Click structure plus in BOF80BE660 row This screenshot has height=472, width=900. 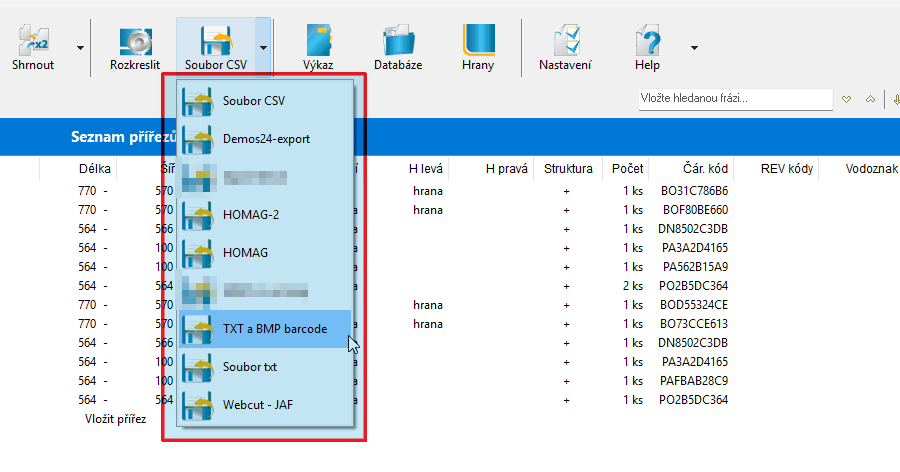(x=567, y=211)
